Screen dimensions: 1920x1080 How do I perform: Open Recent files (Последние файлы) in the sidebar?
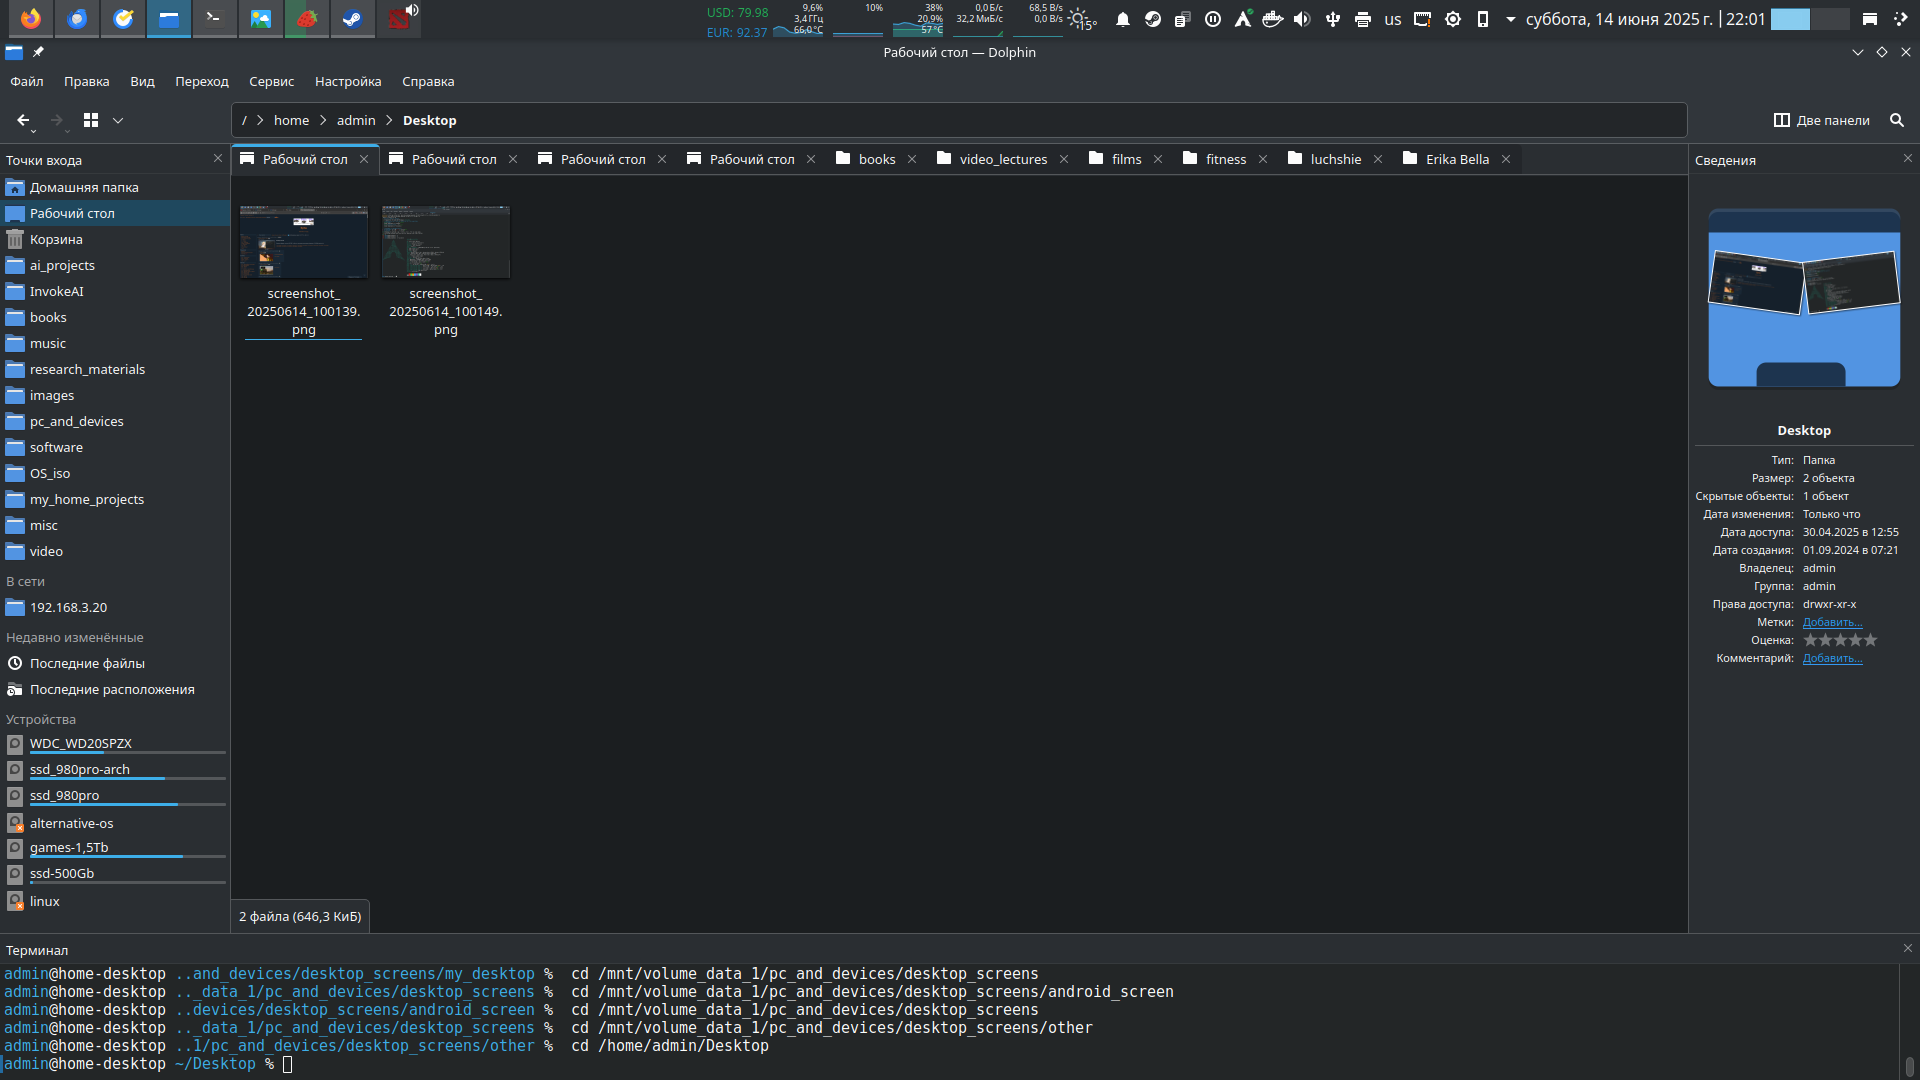tap(87, 663)
